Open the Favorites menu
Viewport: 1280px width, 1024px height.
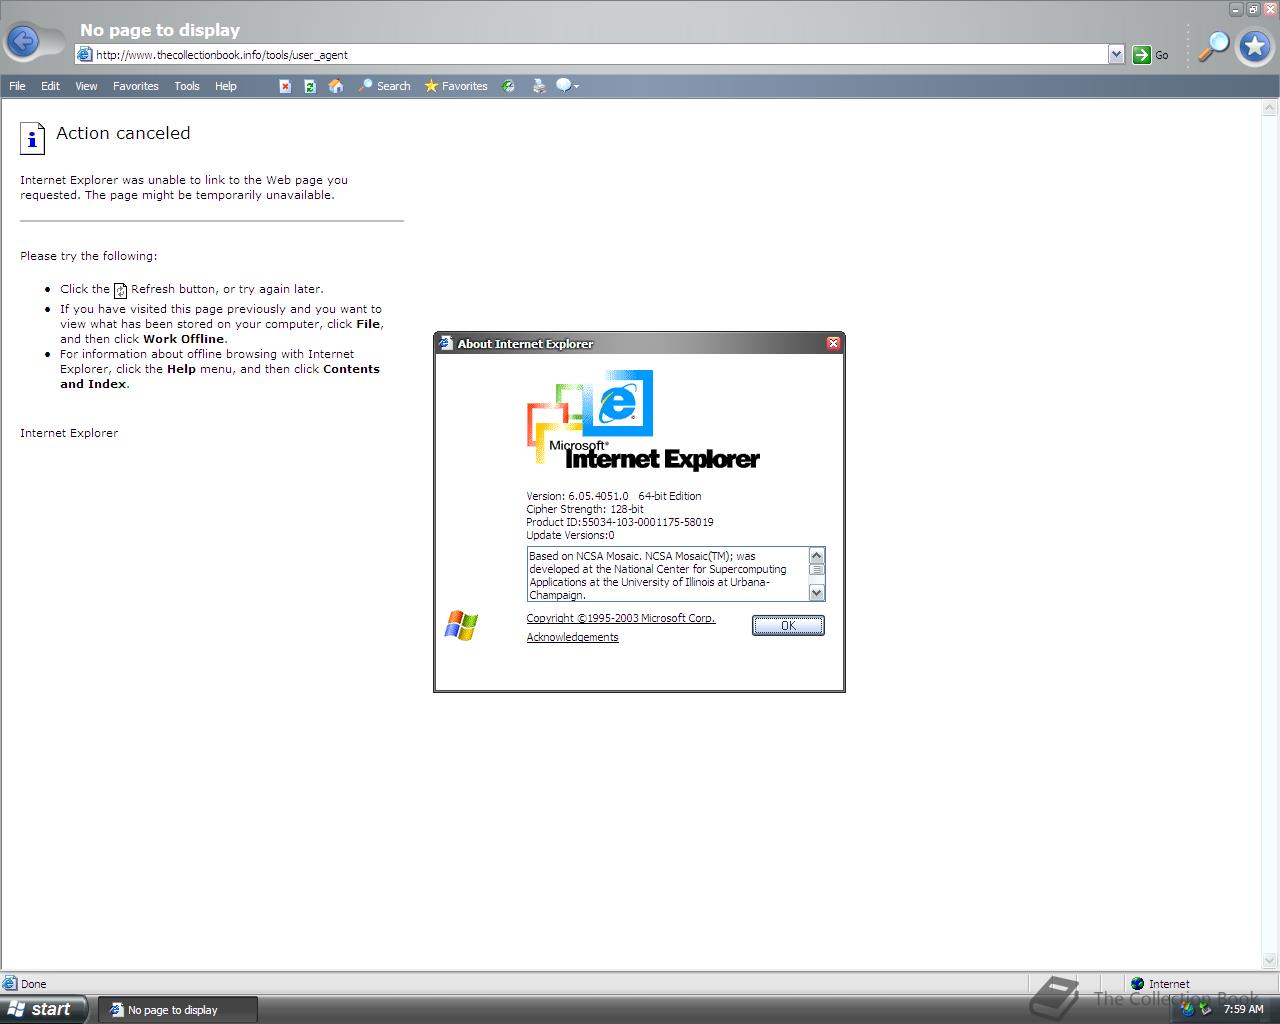(136, 86)
